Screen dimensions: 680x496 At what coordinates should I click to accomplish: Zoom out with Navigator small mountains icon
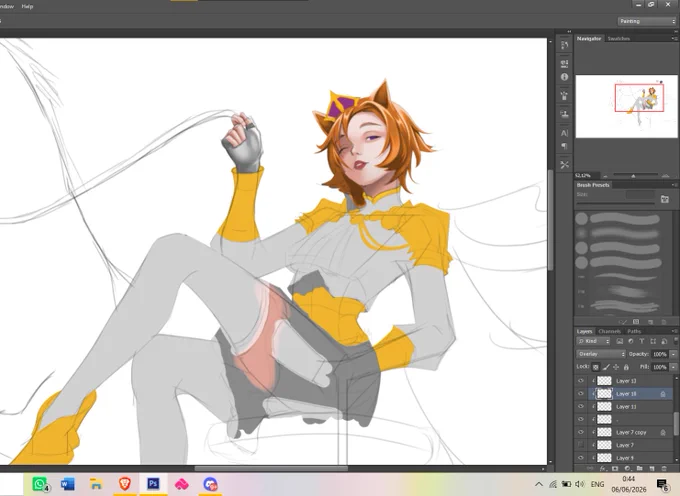point(605,176)
